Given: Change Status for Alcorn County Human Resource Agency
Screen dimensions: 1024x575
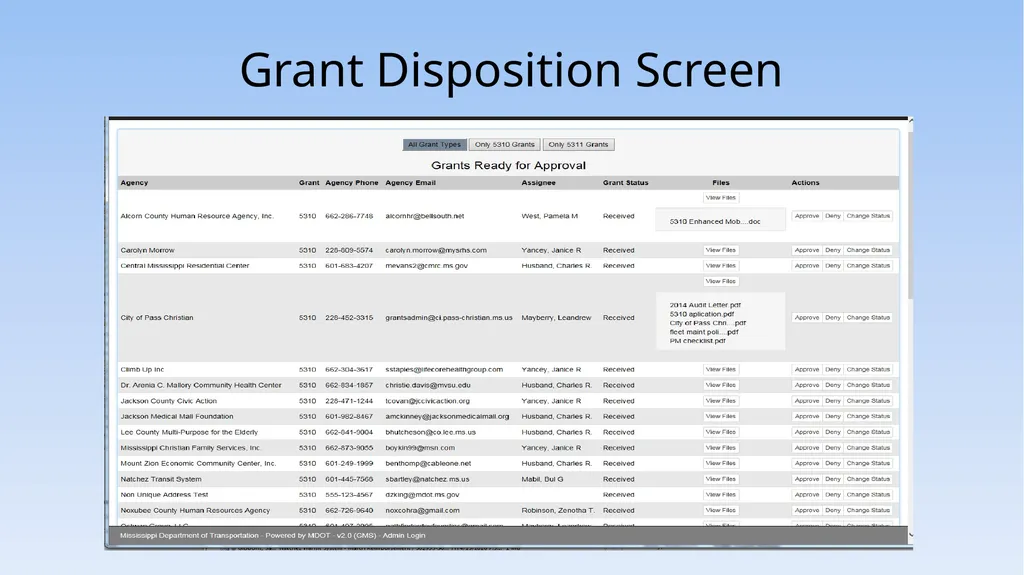Looking at the screenshot, I should (x=868, y=216).
